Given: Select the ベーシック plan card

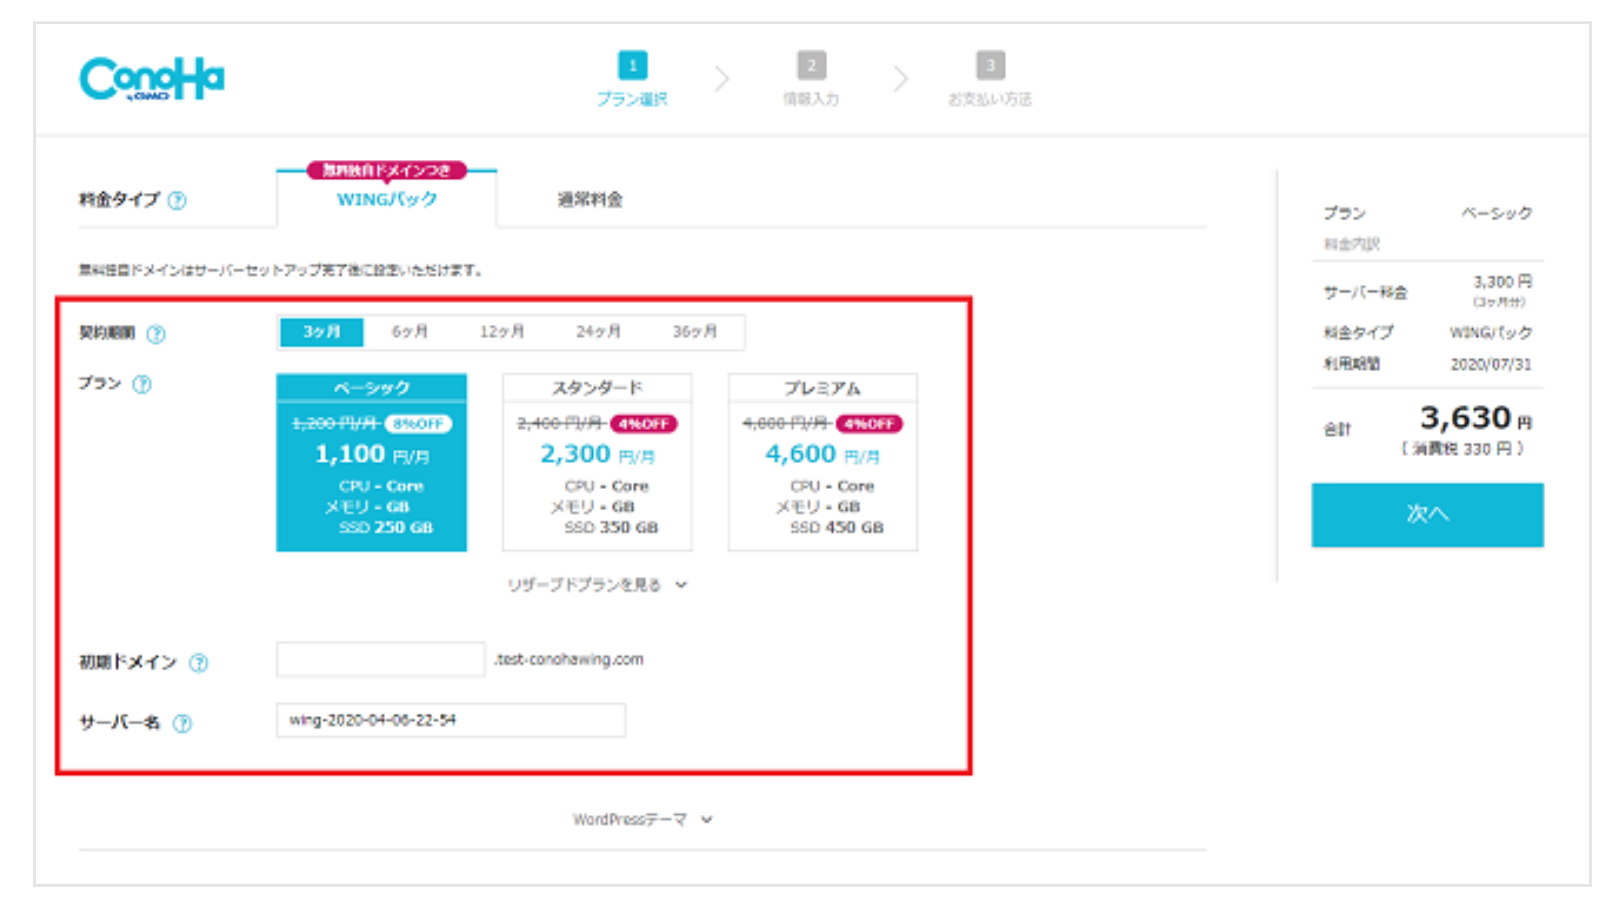Looking at the screenshot, I should (372, 462).
